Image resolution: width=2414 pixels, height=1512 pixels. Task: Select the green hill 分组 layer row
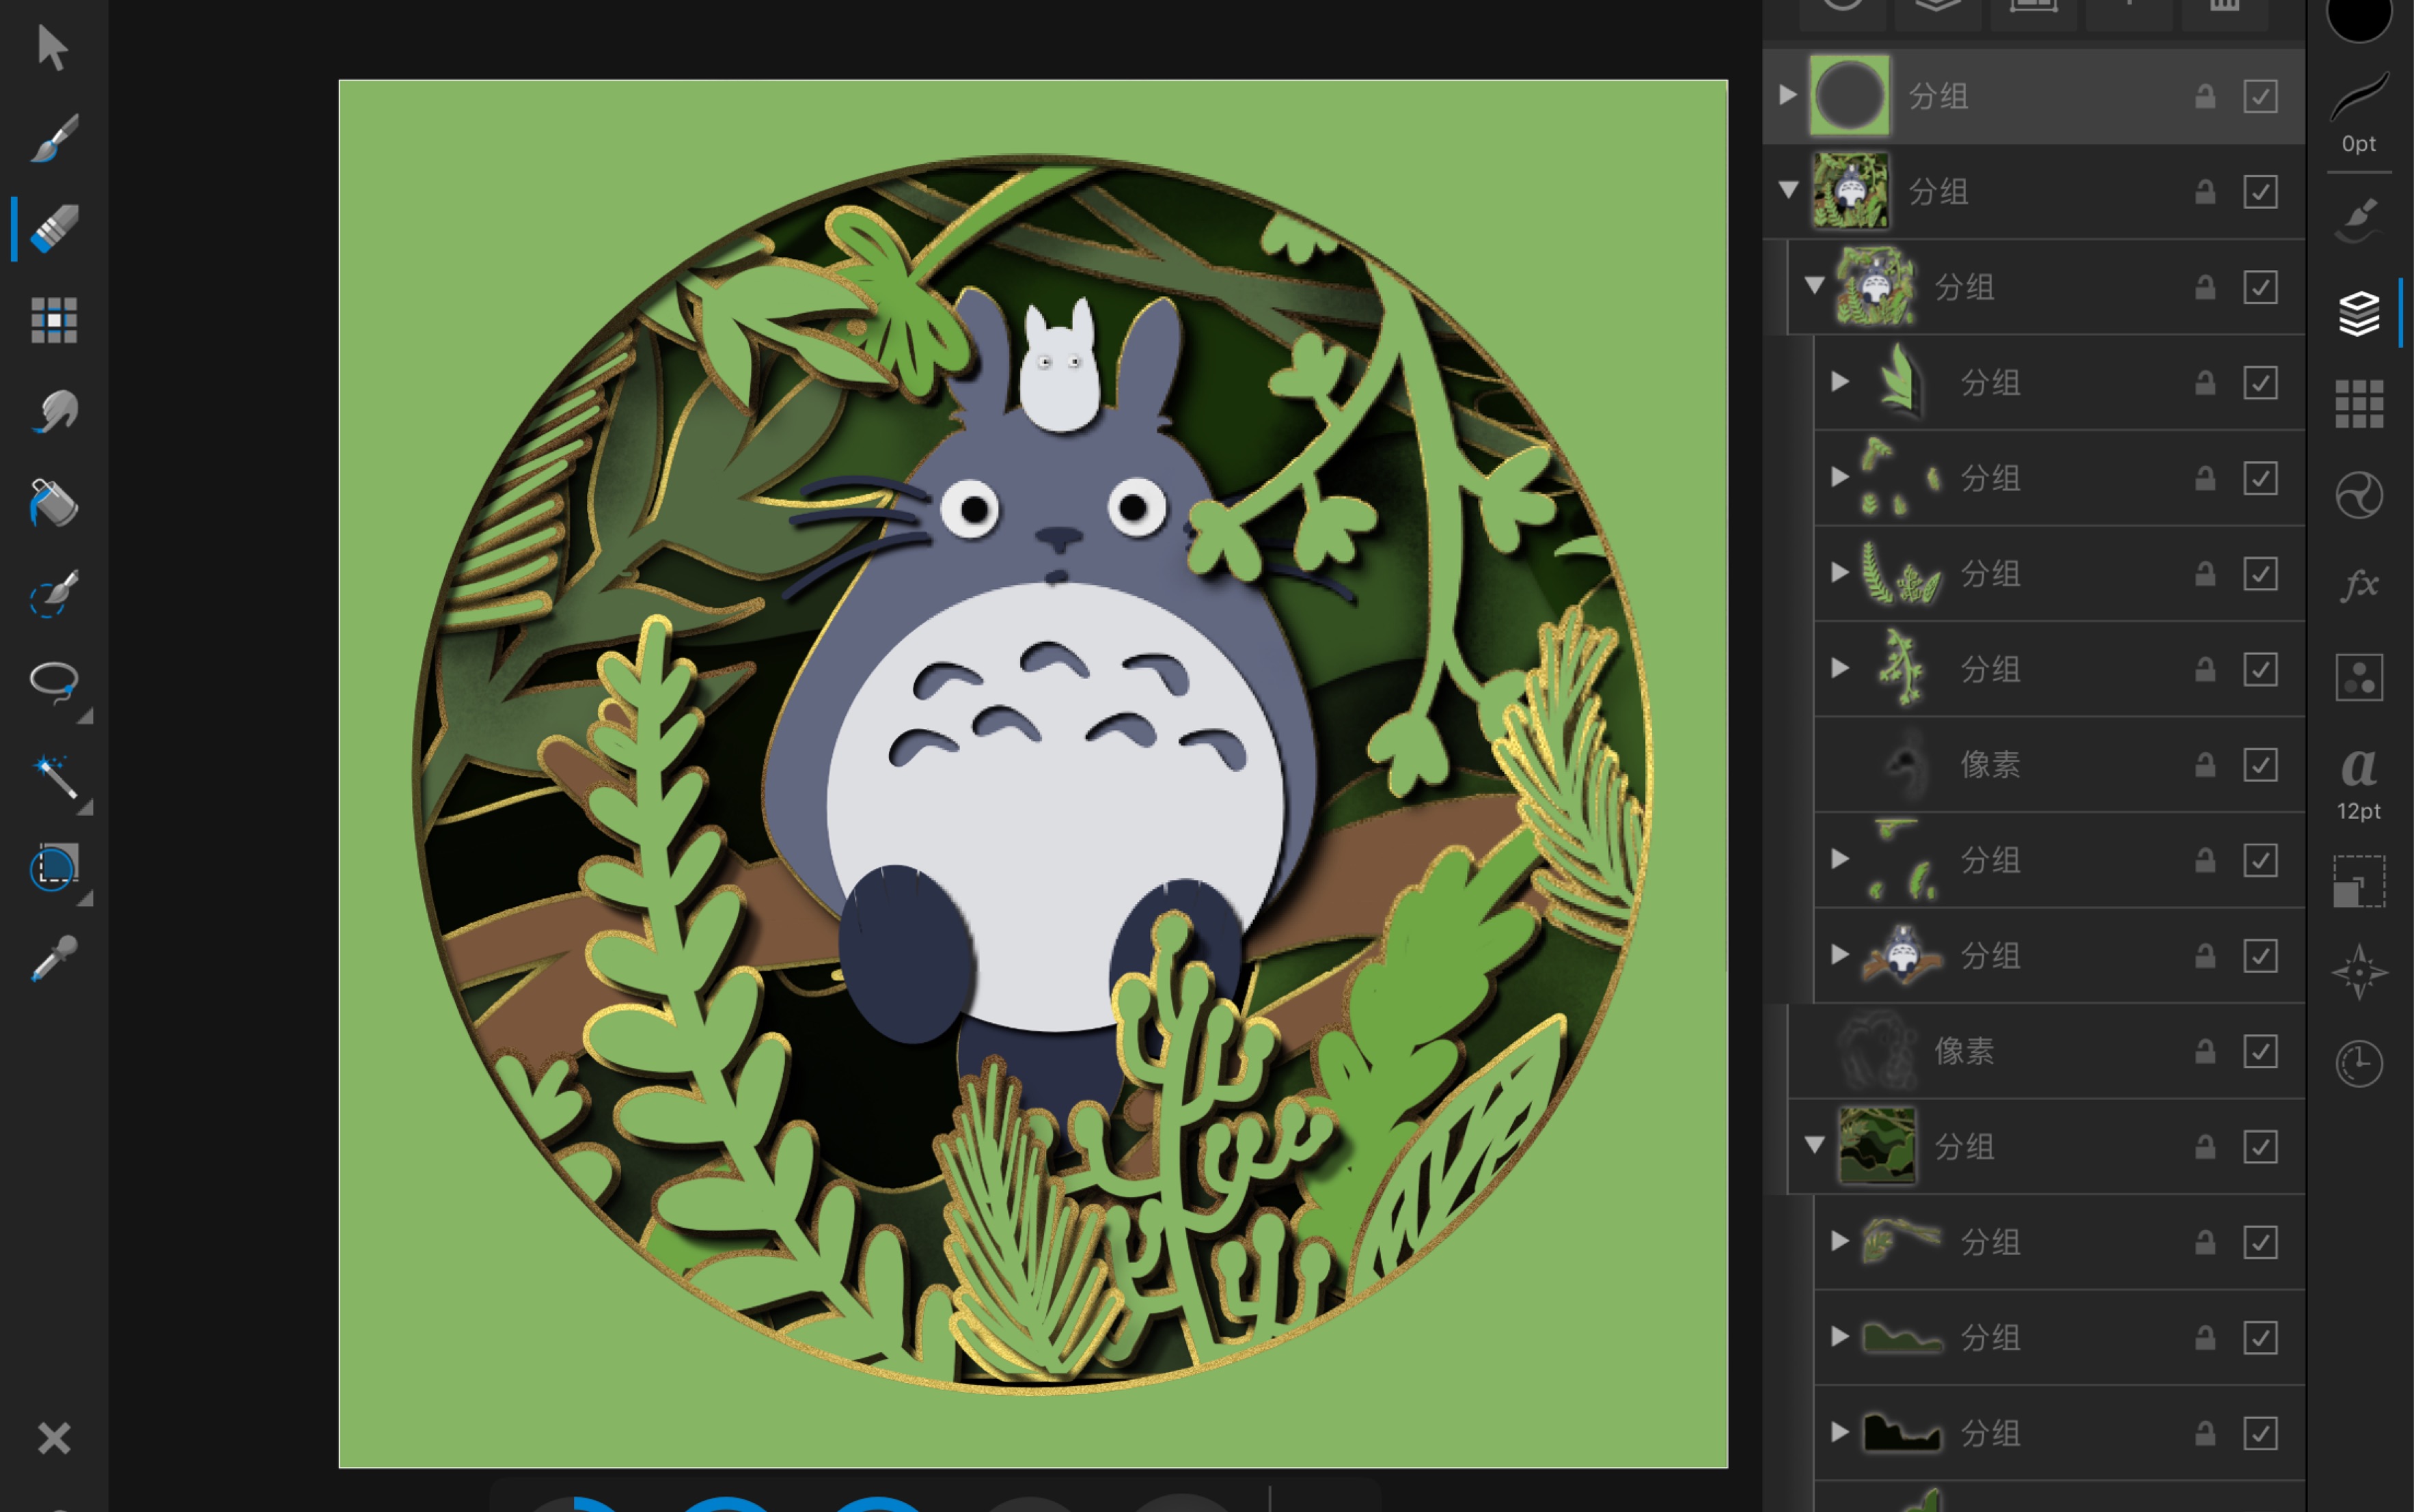pos(2060,1338)
